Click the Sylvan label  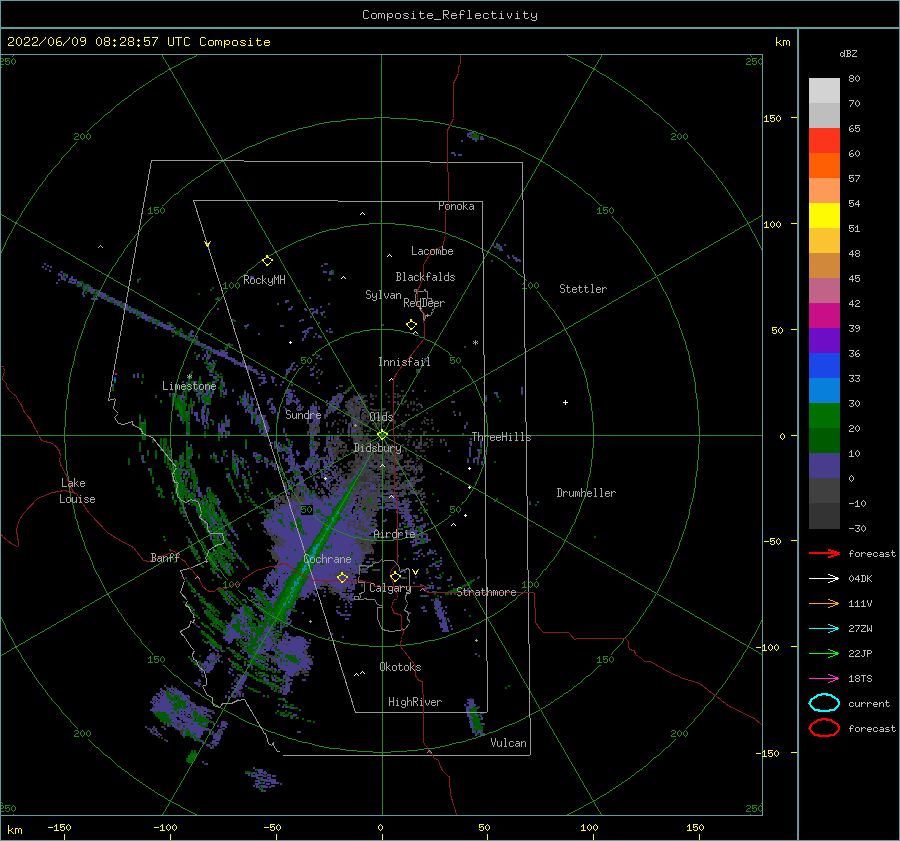[x=383, y=295]
